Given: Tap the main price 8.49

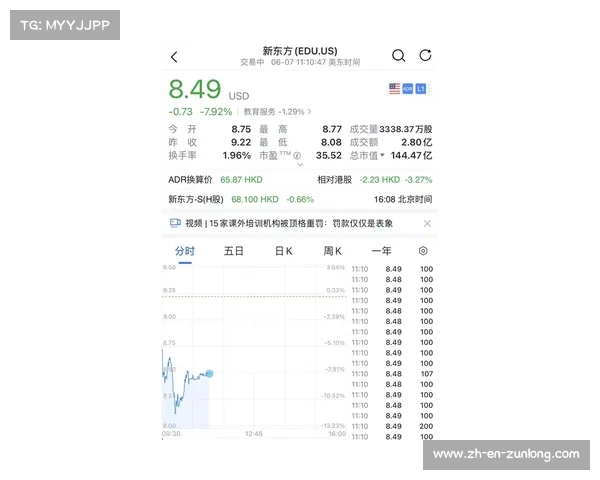Looking at the screenshot, I should click(195, 89).
